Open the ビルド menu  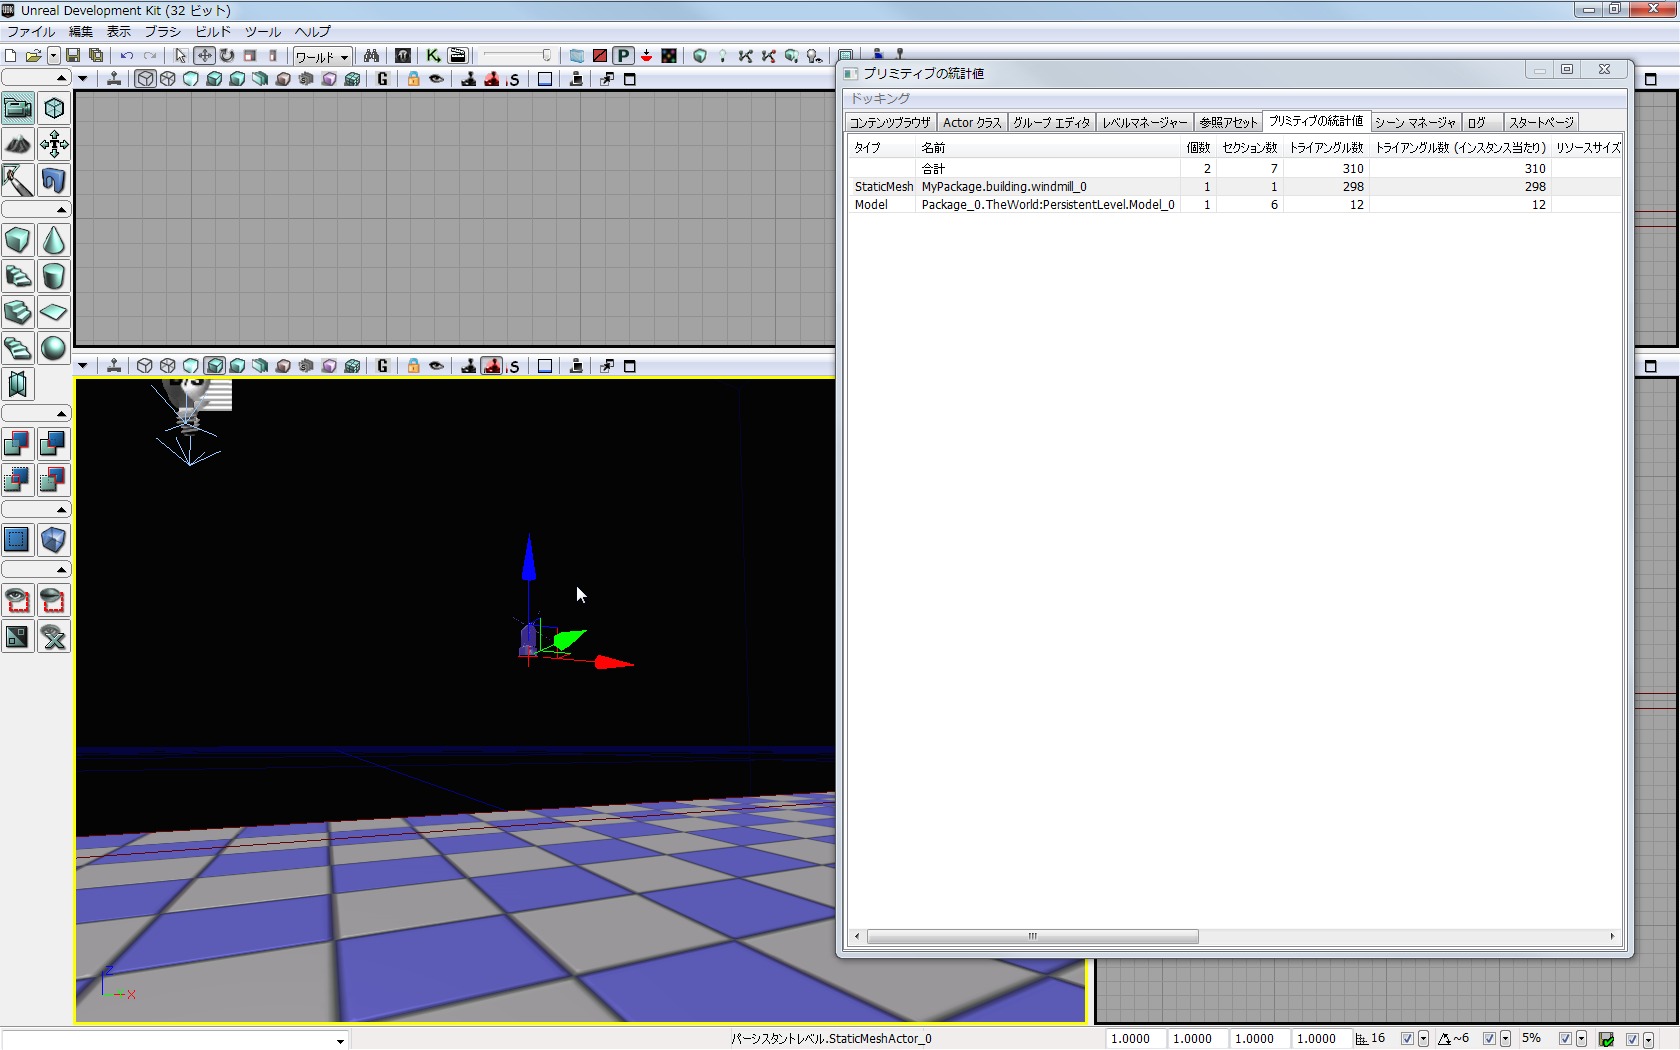pyautogui.click(x=213, y=32)
